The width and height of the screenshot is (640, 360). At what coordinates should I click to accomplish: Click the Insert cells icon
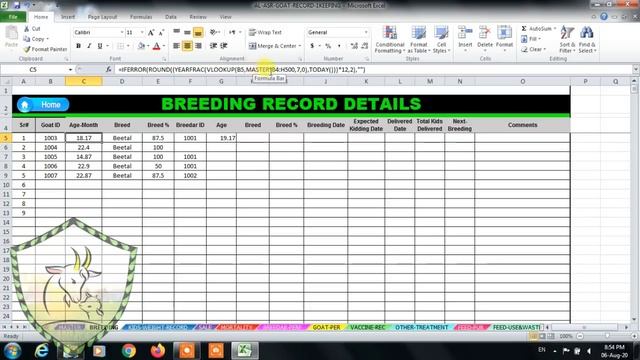[465, 33]
